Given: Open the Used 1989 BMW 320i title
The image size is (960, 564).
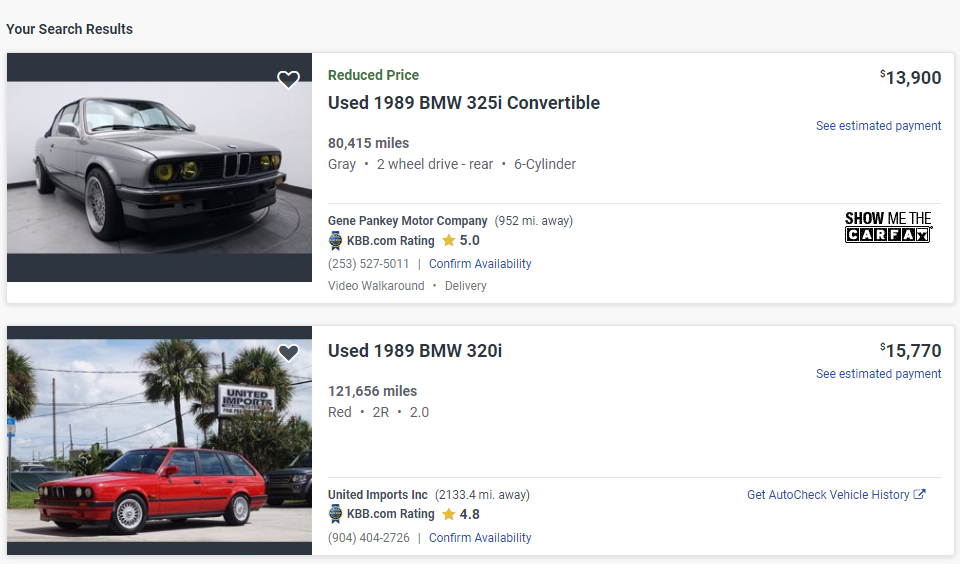Looking at the screenshot, I should 415,351.
